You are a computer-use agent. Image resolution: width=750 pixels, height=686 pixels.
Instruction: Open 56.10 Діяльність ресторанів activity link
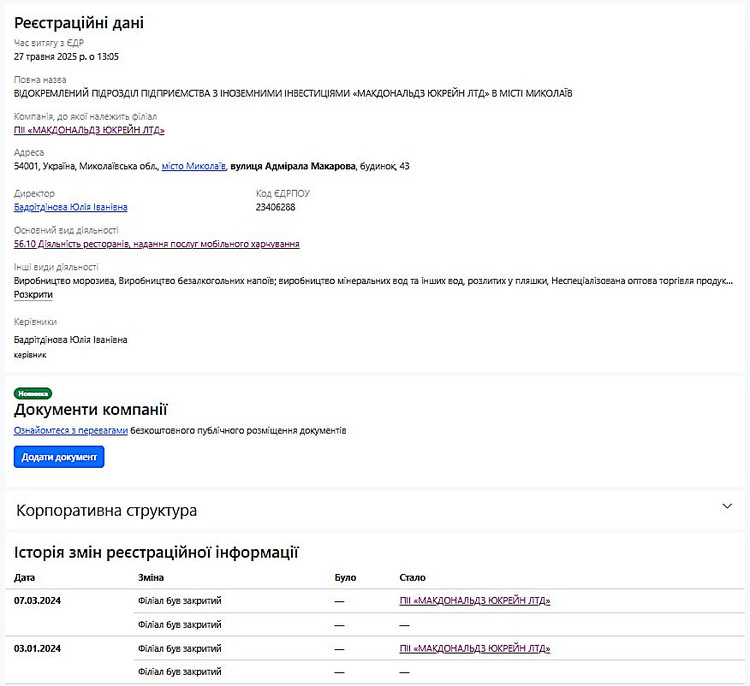coord(157,243)
